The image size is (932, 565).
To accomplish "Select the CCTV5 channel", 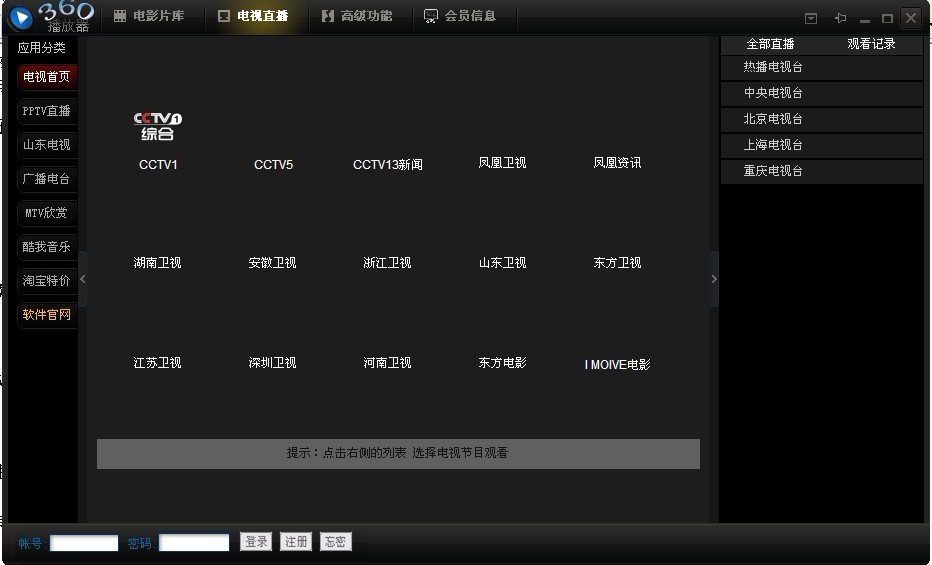I will pos(273,165).
